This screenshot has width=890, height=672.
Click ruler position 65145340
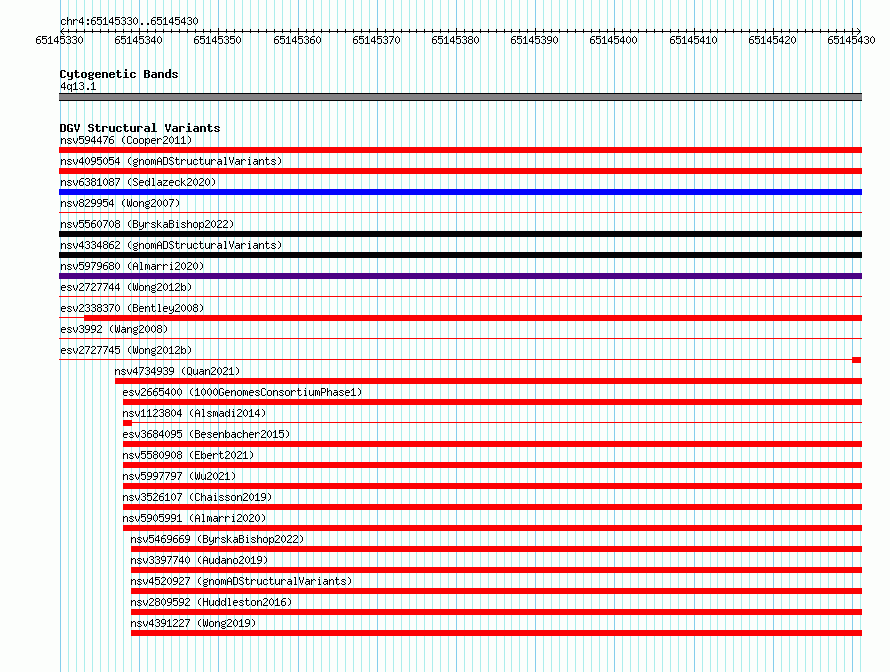pos(138,40)
